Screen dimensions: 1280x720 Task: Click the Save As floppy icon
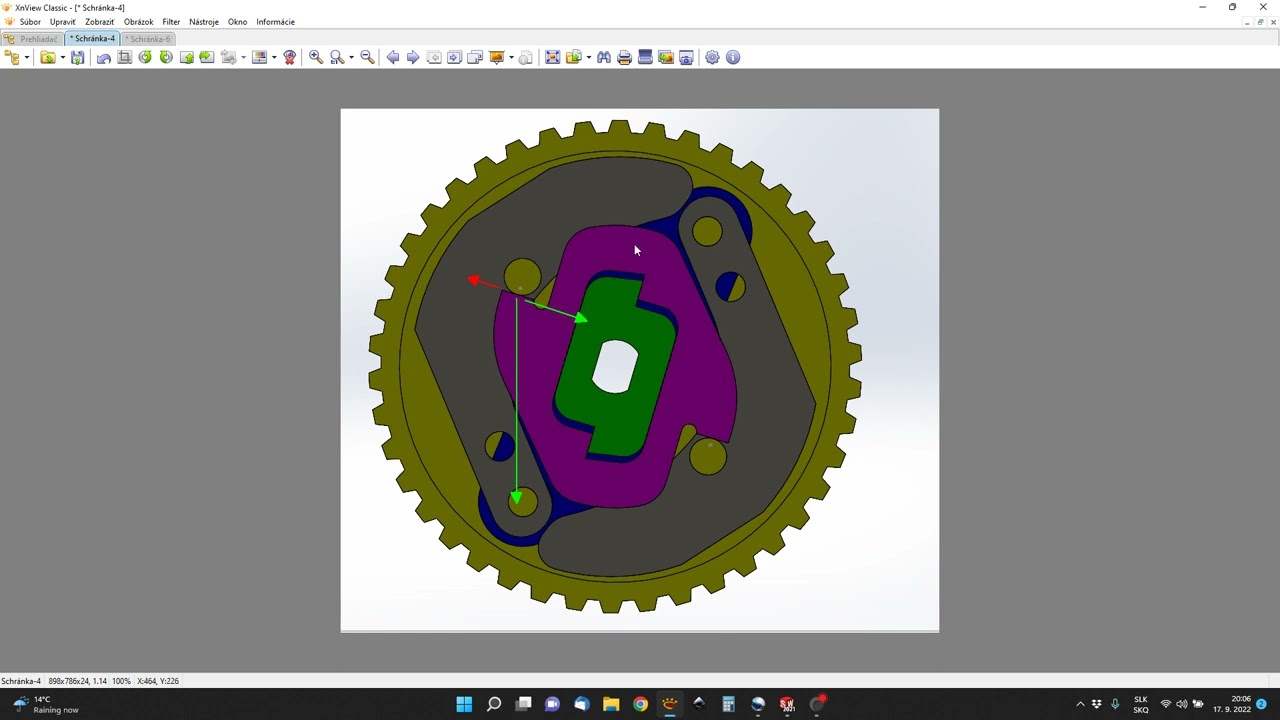77,57
